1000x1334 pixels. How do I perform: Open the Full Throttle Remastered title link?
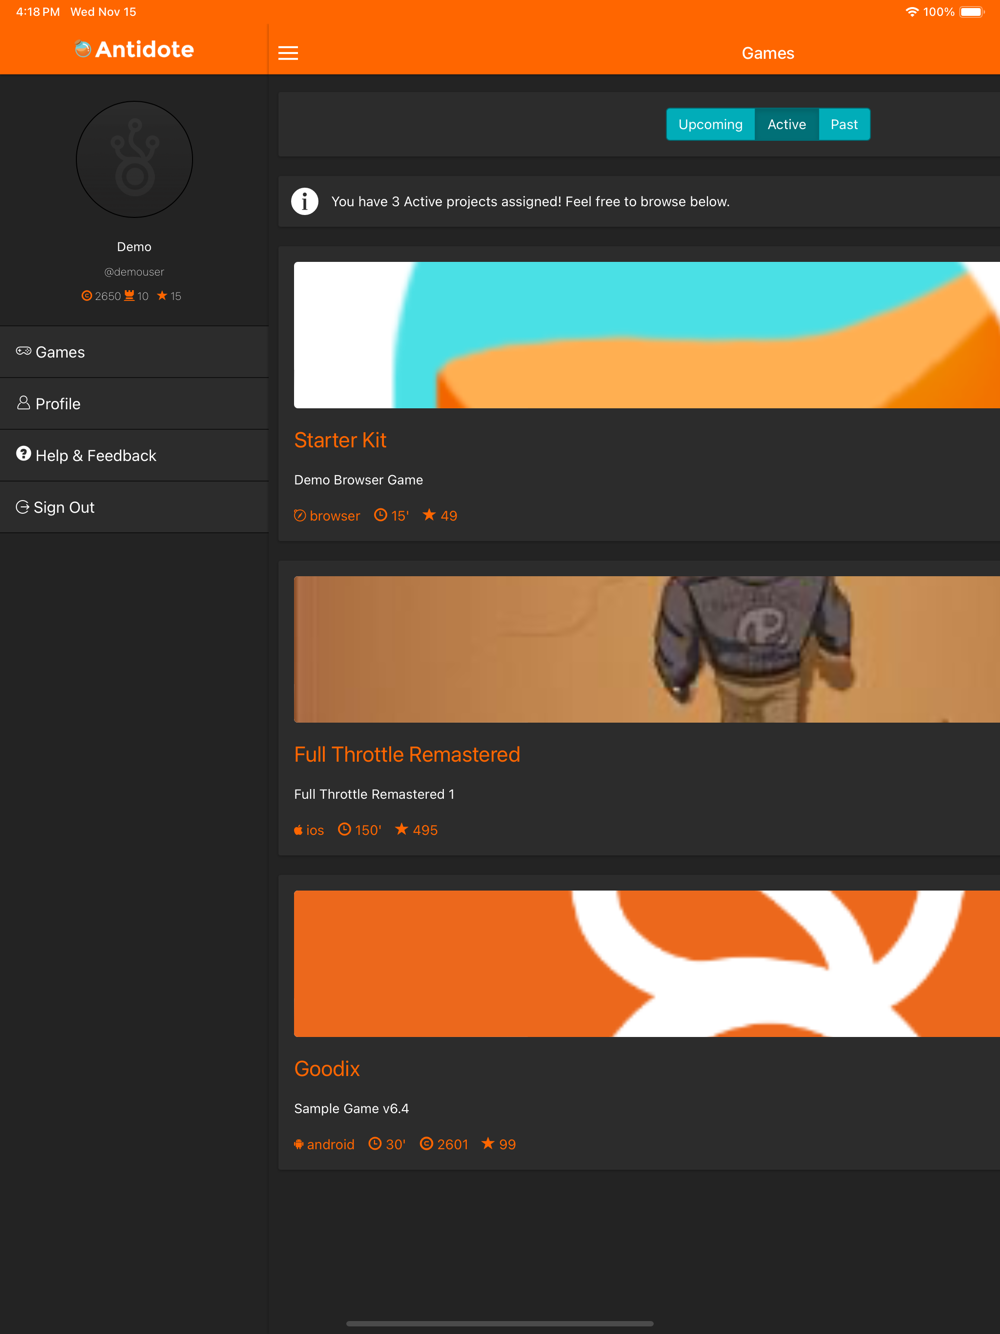click(407, 754)
